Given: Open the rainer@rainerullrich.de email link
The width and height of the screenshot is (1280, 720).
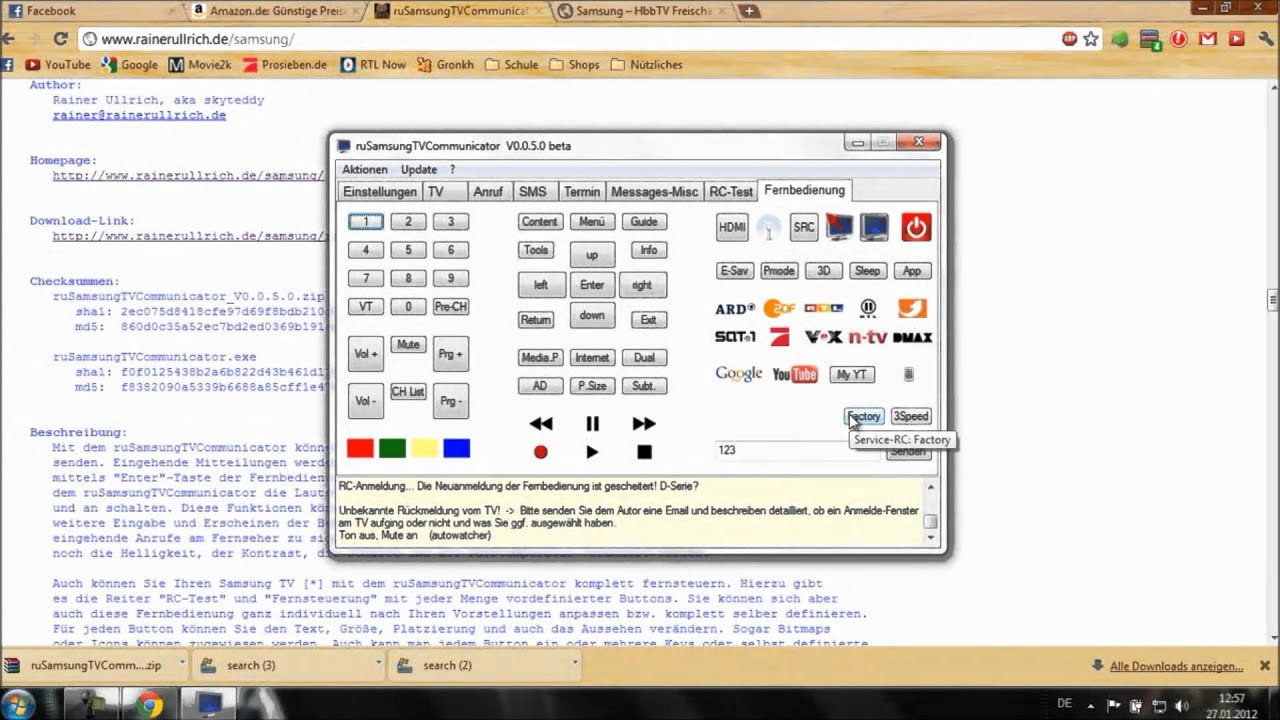Looking at the screenshot, I should point(139,115).
